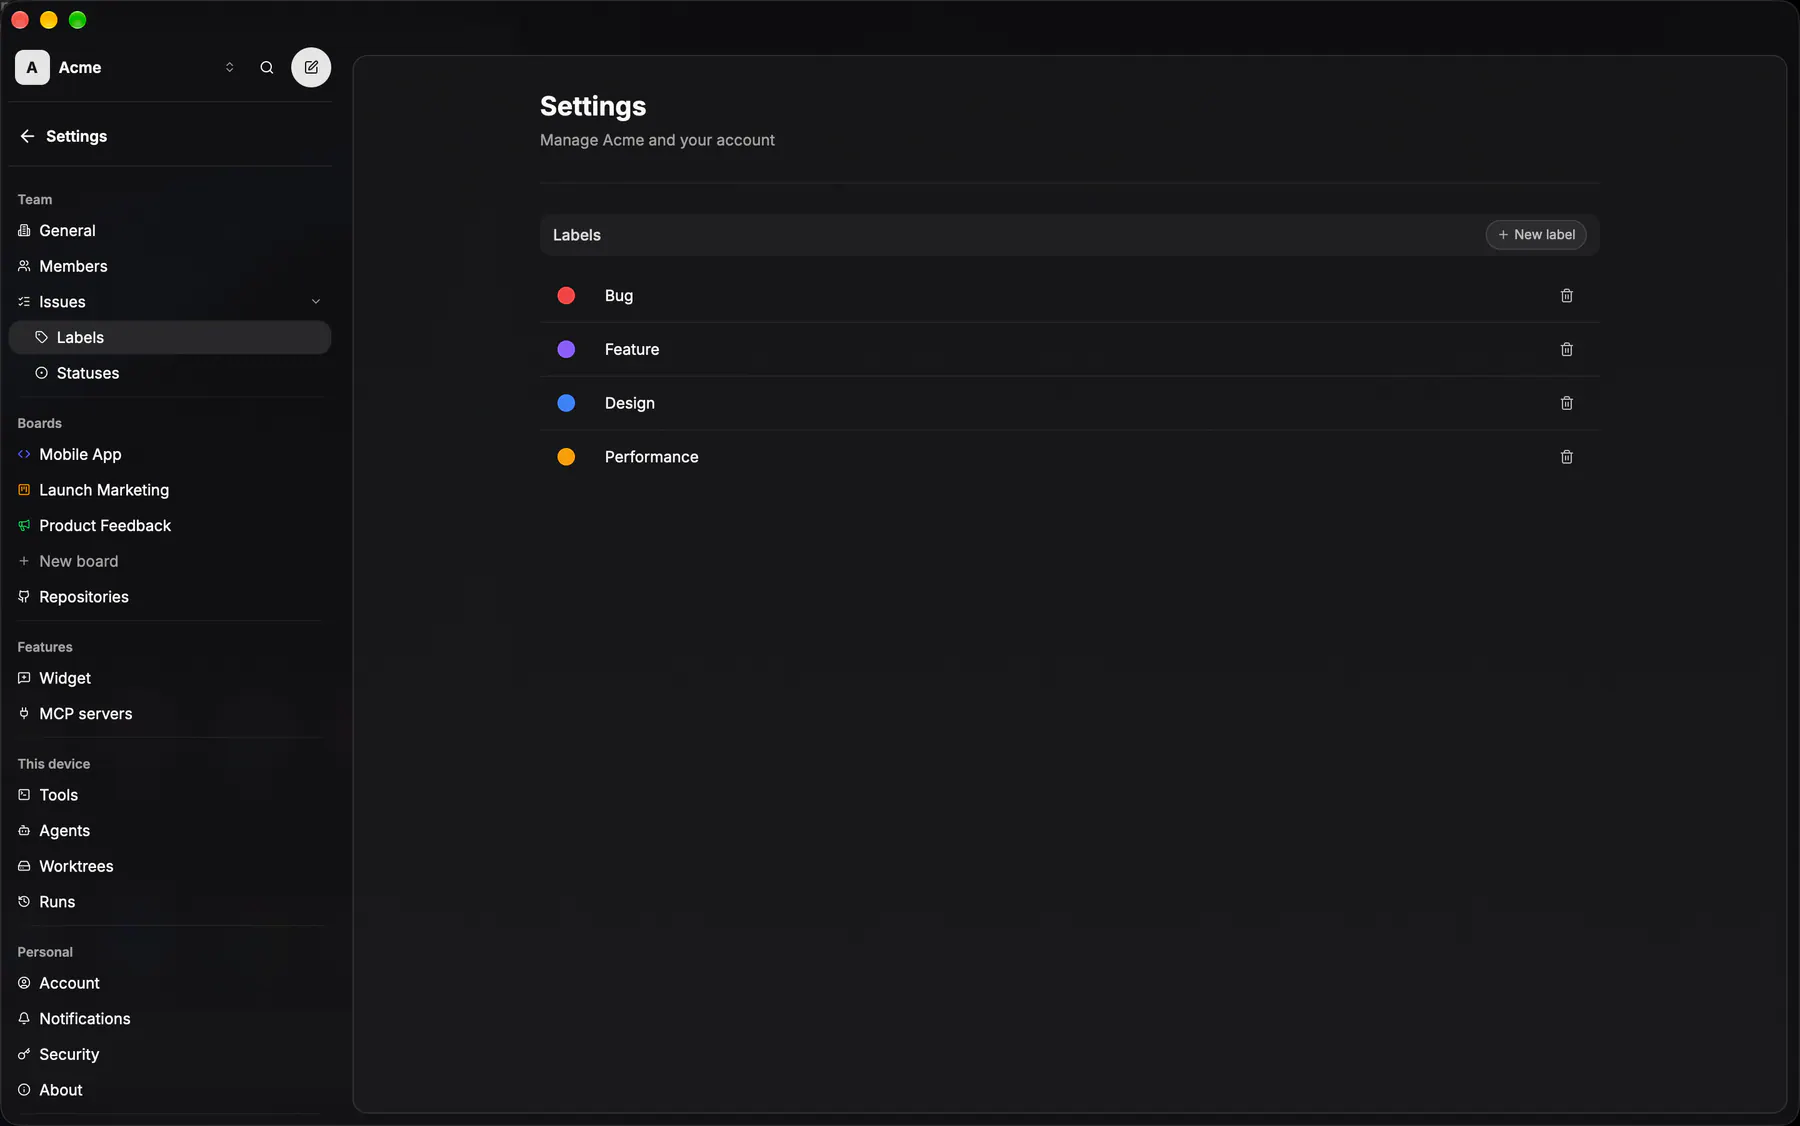The height and width of the screenshot is (1126, 1800).
Task: Open Security settings
Action: (170, 1055)
